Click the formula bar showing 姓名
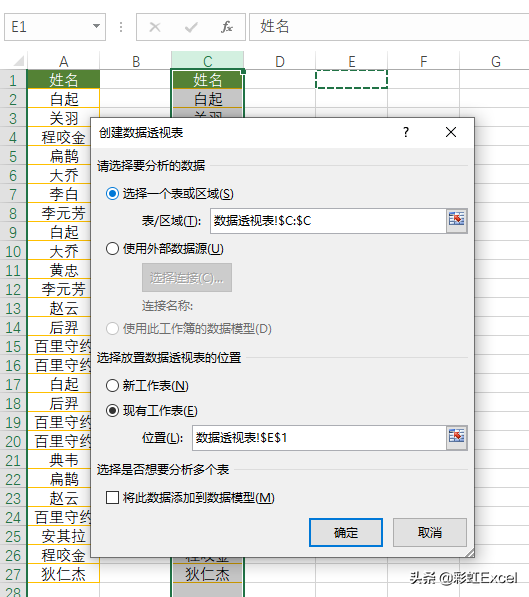Screen dimensions: 529x597 point(389,27)
